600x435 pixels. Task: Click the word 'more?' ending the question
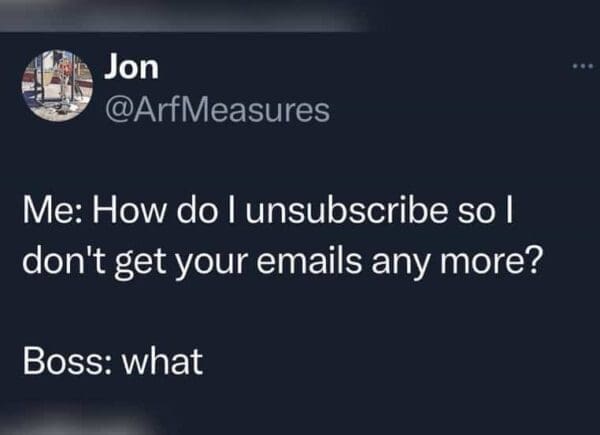[491, 262]
